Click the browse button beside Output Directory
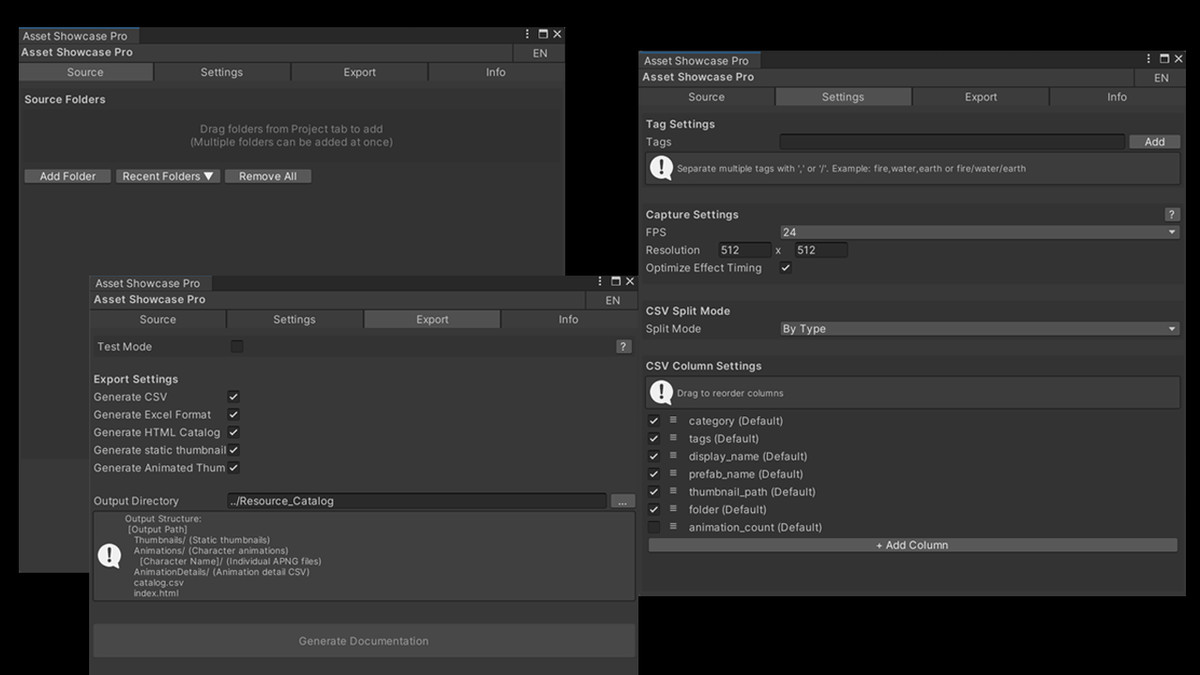The width and height of the screenshot is (1200, 675). [622, 501]
